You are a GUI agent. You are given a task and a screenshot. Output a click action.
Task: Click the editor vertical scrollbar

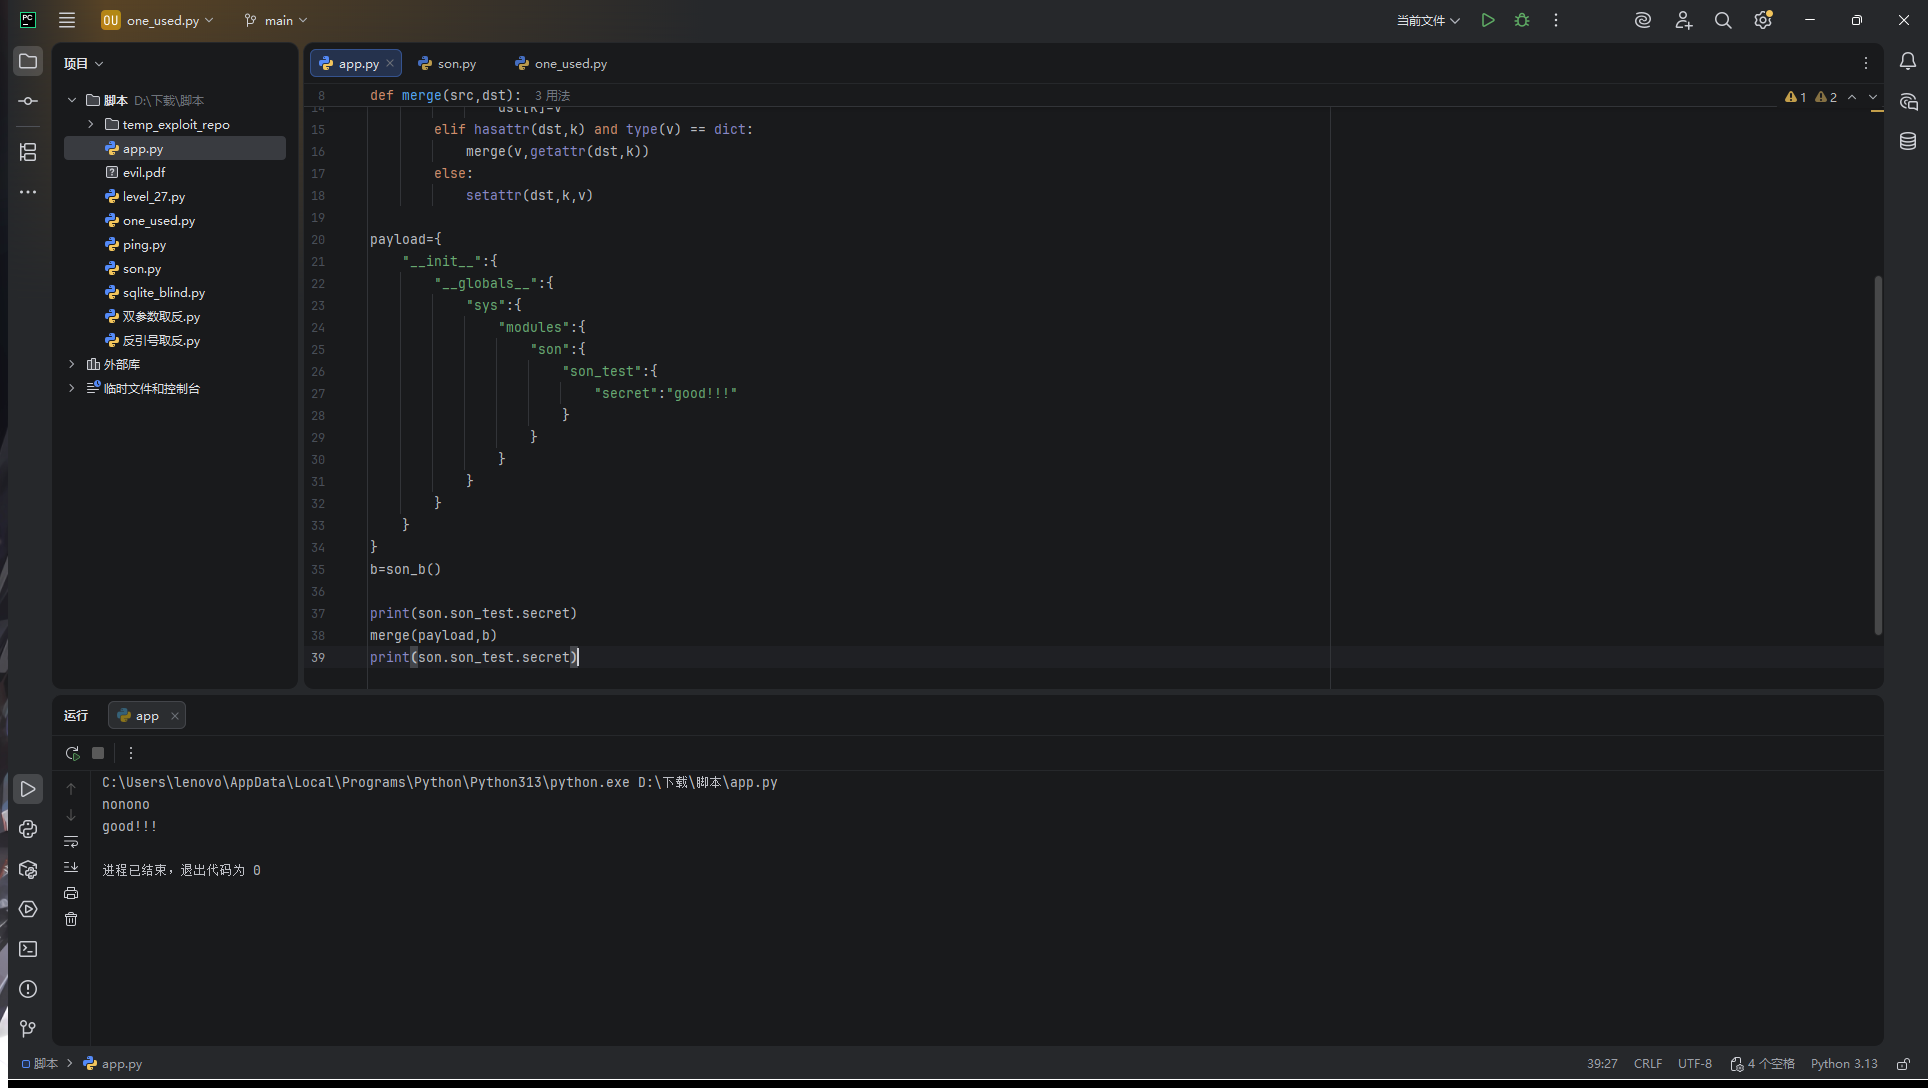click(x=1878, y=455)
